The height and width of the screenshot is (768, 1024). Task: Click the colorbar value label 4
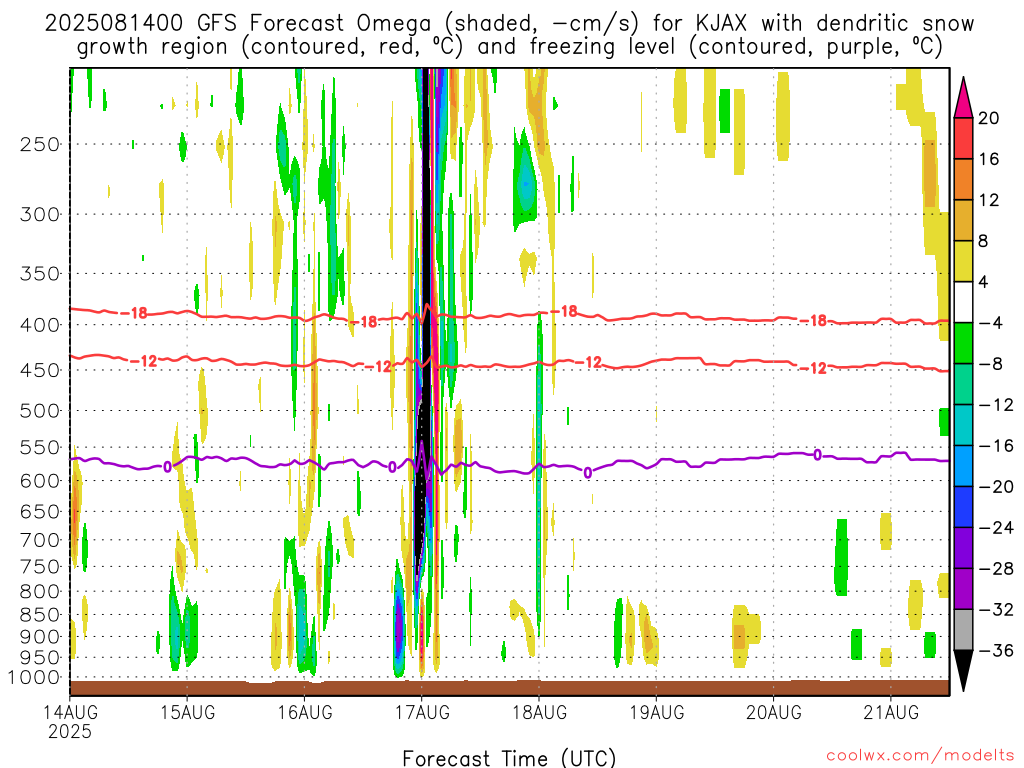pyautogui.click(x=984, y=282)
